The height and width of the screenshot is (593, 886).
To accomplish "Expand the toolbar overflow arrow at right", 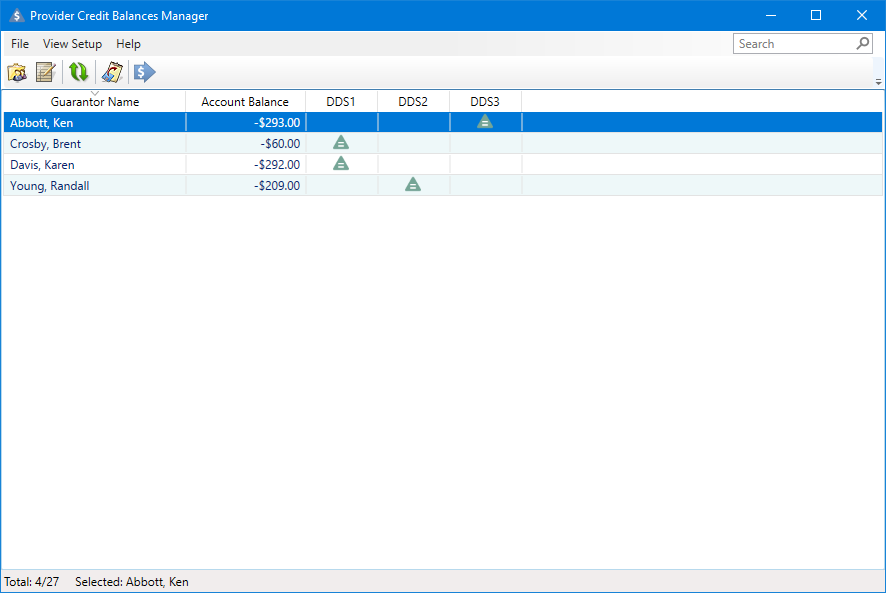I will pyautogui.click(x=878, y=81).
